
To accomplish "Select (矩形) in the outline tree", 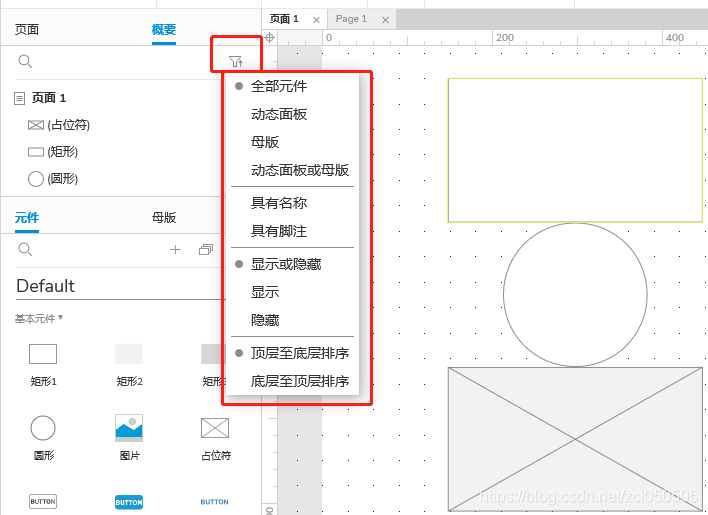I will click(53, 151).
